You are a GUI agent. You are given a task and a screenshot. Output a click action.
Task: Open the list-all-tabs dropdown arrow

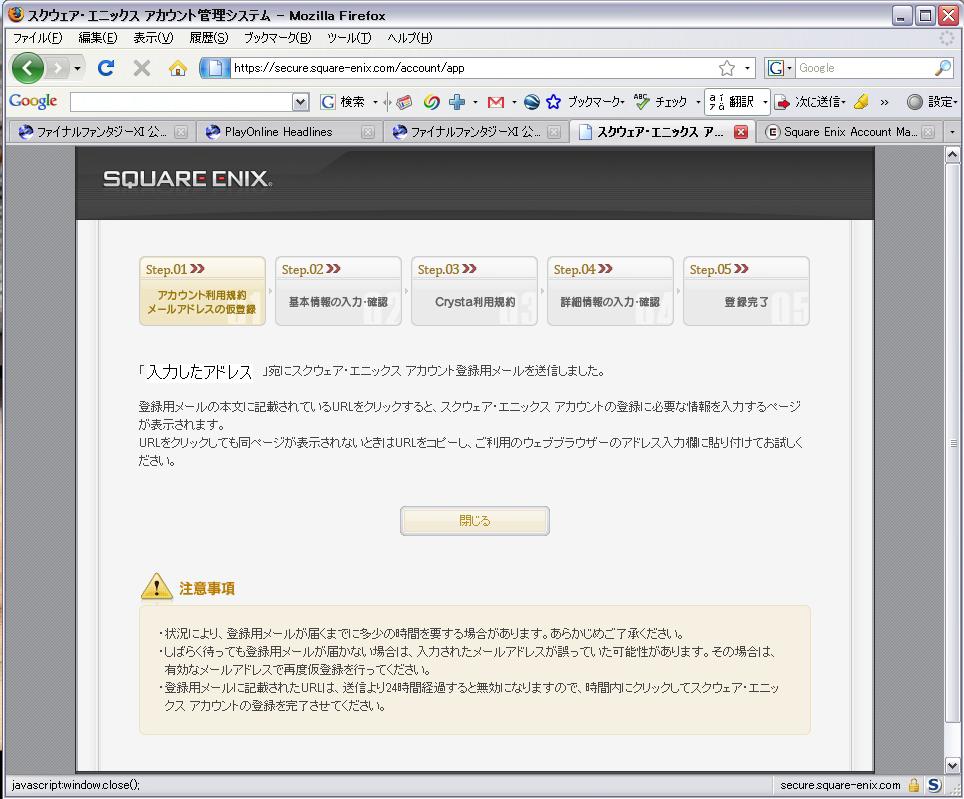[952, 132]
